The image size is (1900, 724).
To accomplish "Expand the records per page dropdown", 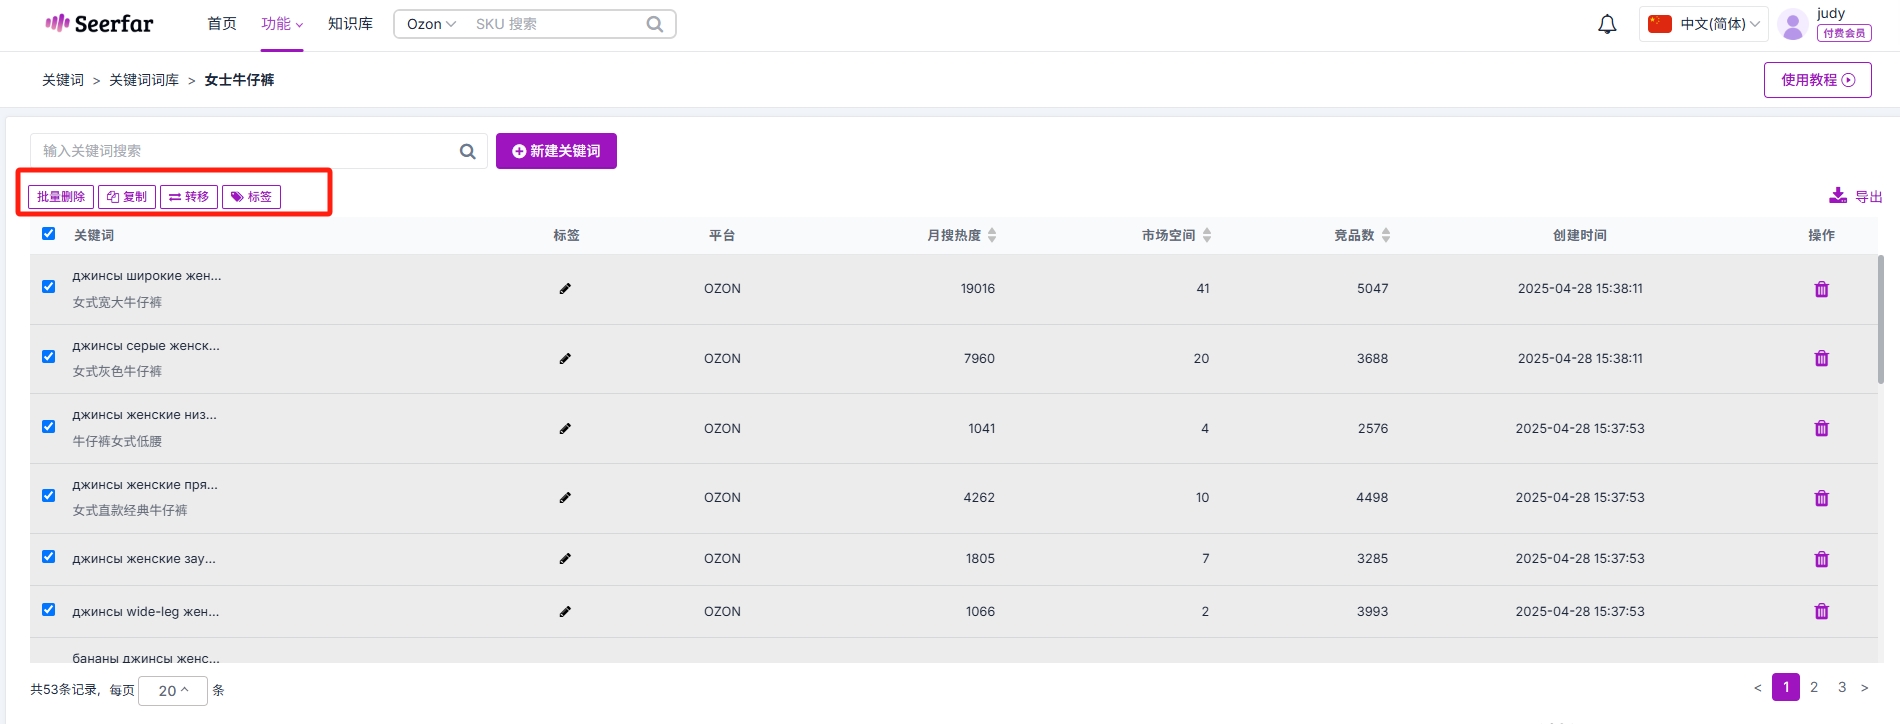I will tap(173, 690).
